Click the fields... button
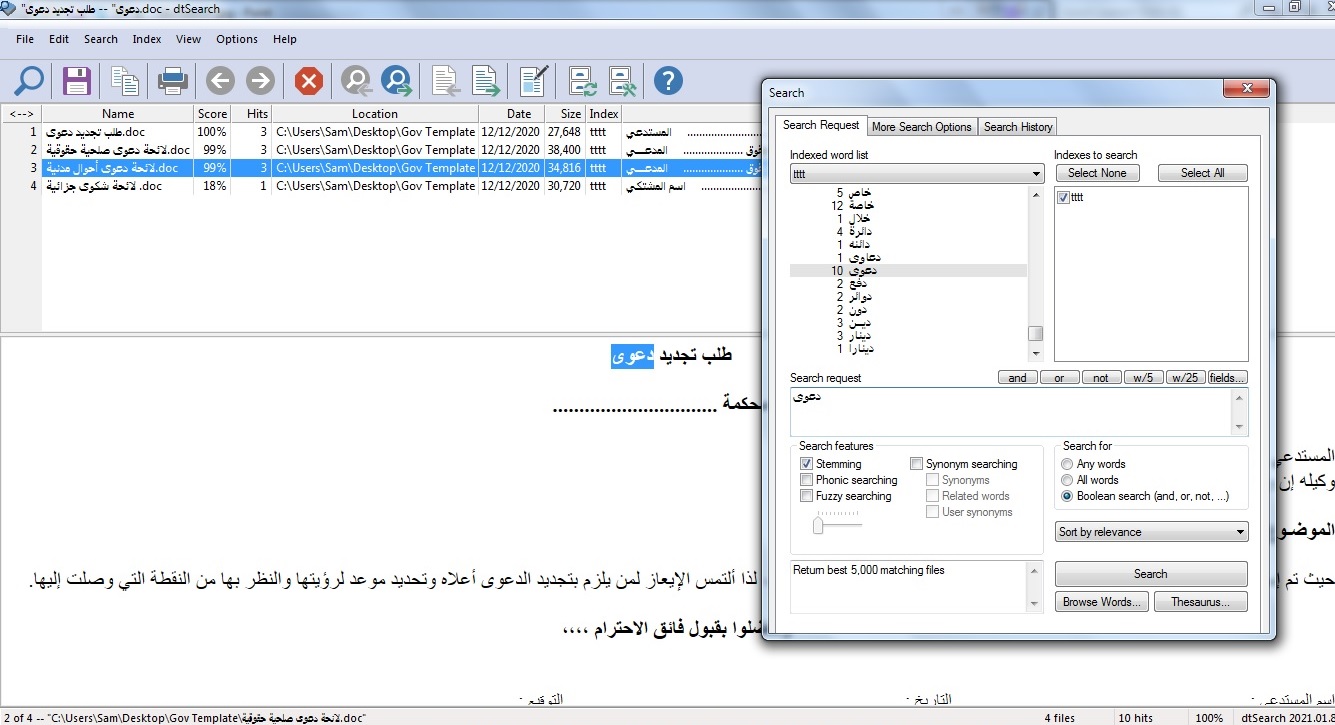1335x725 pixels. [x=1227, y=378]
